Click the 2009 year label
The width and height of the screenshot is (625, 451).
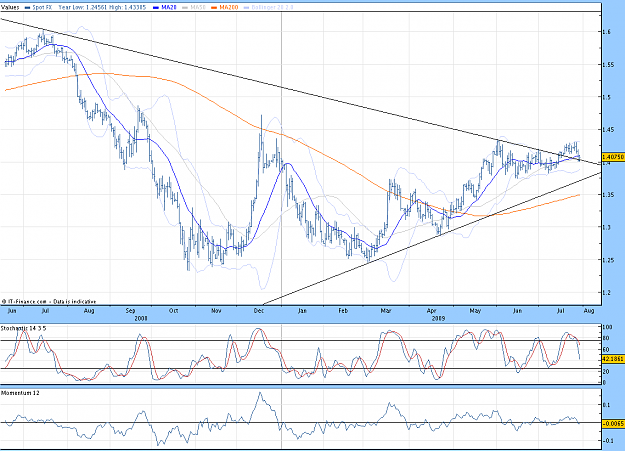pyautogui.click(x=438, y=318)
